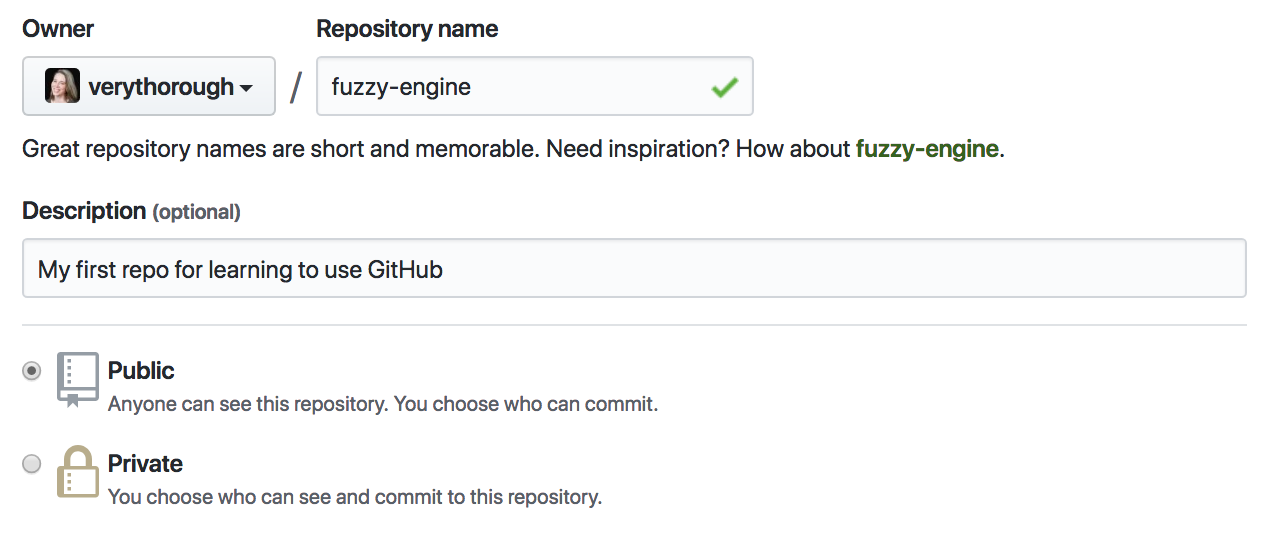Click the green checkmark in name field

pyautogui.click(x=725, y=87)
